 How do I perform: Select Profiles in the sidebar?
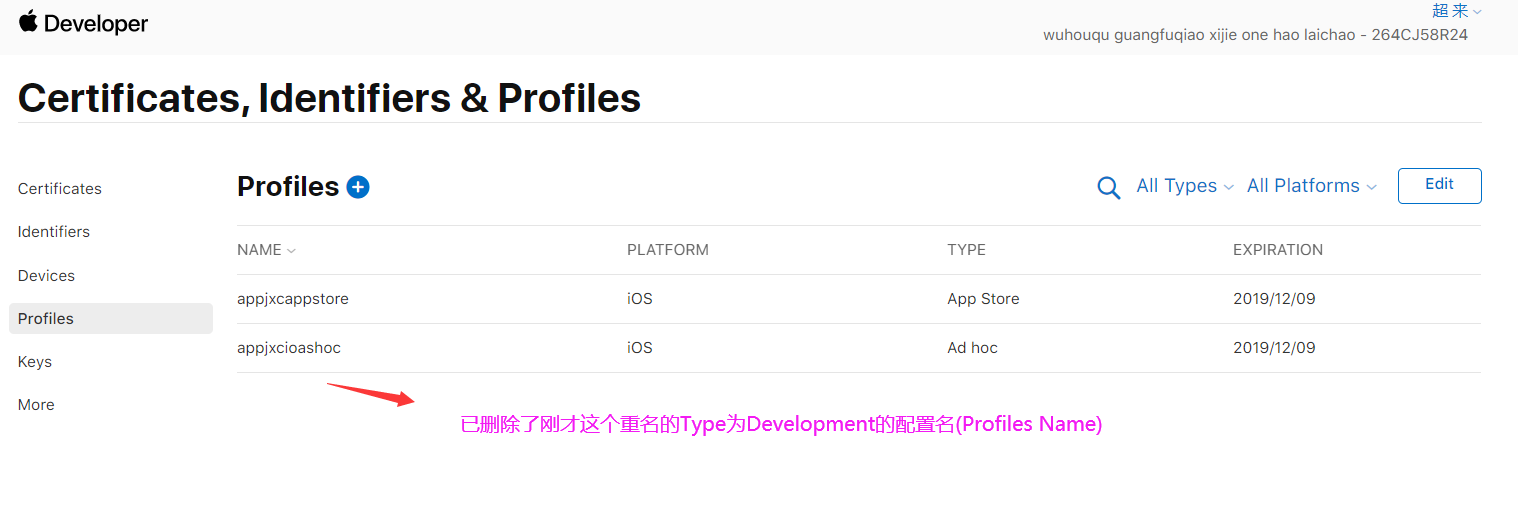(46, 319)
